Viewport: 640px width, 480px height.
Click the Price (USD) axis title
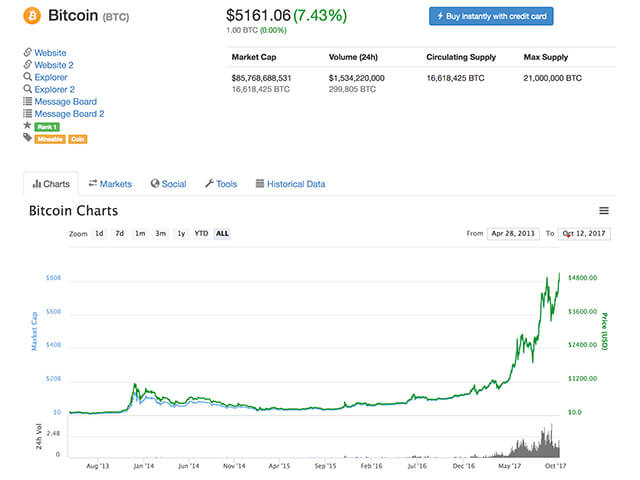[604, 331]
